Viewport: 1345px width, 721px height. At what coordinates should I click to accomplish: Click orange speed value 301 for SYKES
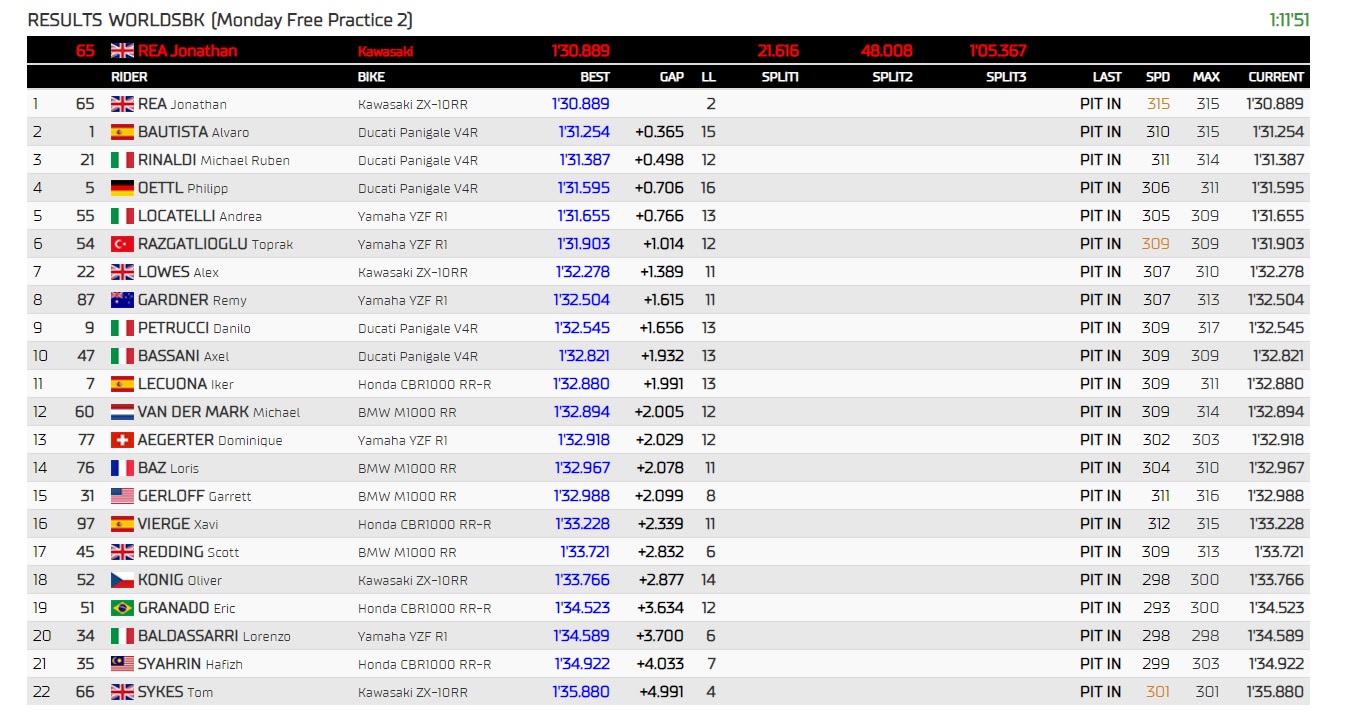[1158, 691]
